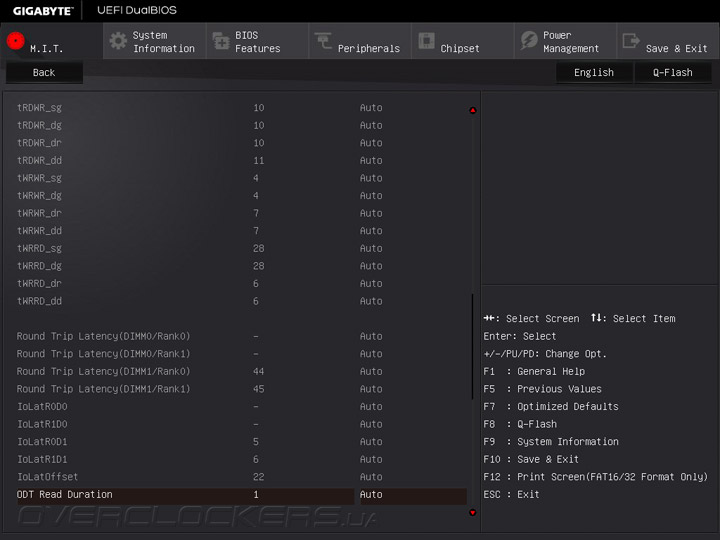Click the red M.I.T. icon
Image resolution: width=720 pixels, height=540 pixels.
coord(15,41)
